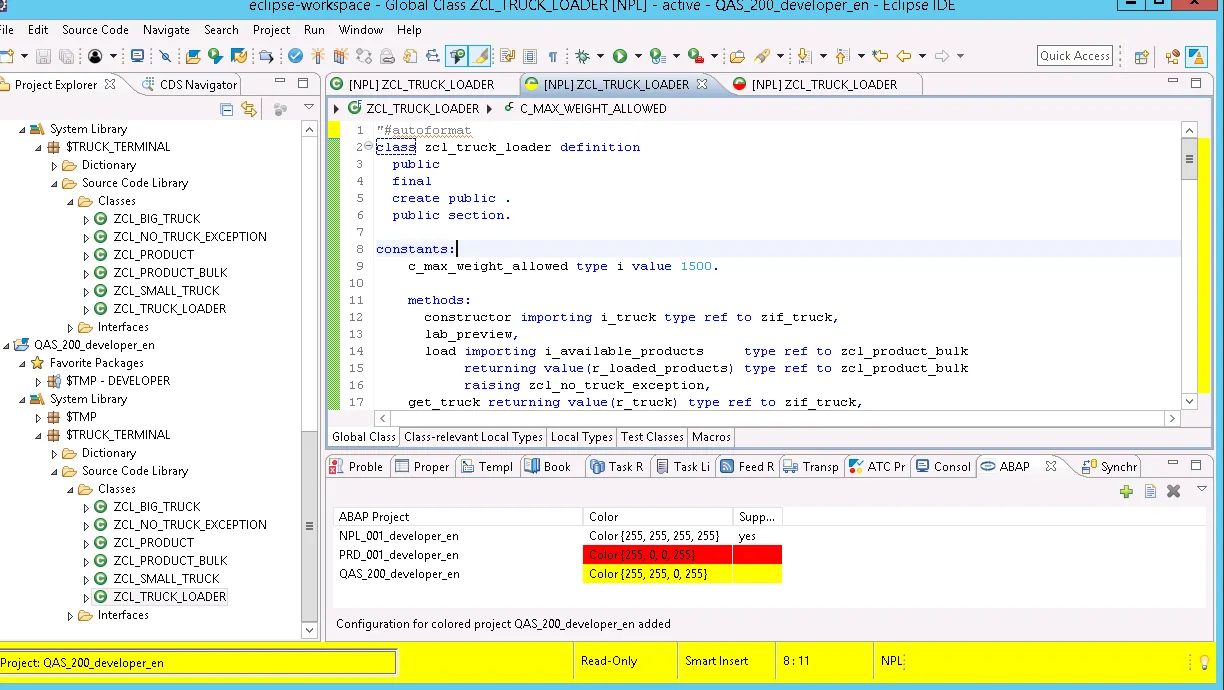Expand the $TMP - DEVELOPER package

pyautogui.click(x=39, y=381)
